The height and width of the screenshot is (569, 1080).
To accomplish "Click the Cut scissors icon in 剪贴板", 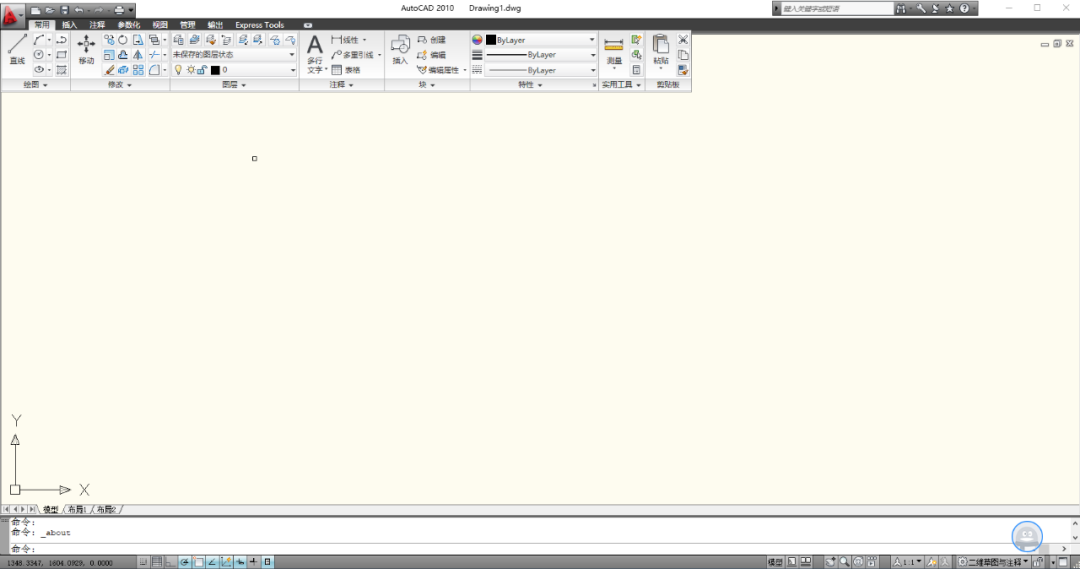I will [x=683, y=39].
